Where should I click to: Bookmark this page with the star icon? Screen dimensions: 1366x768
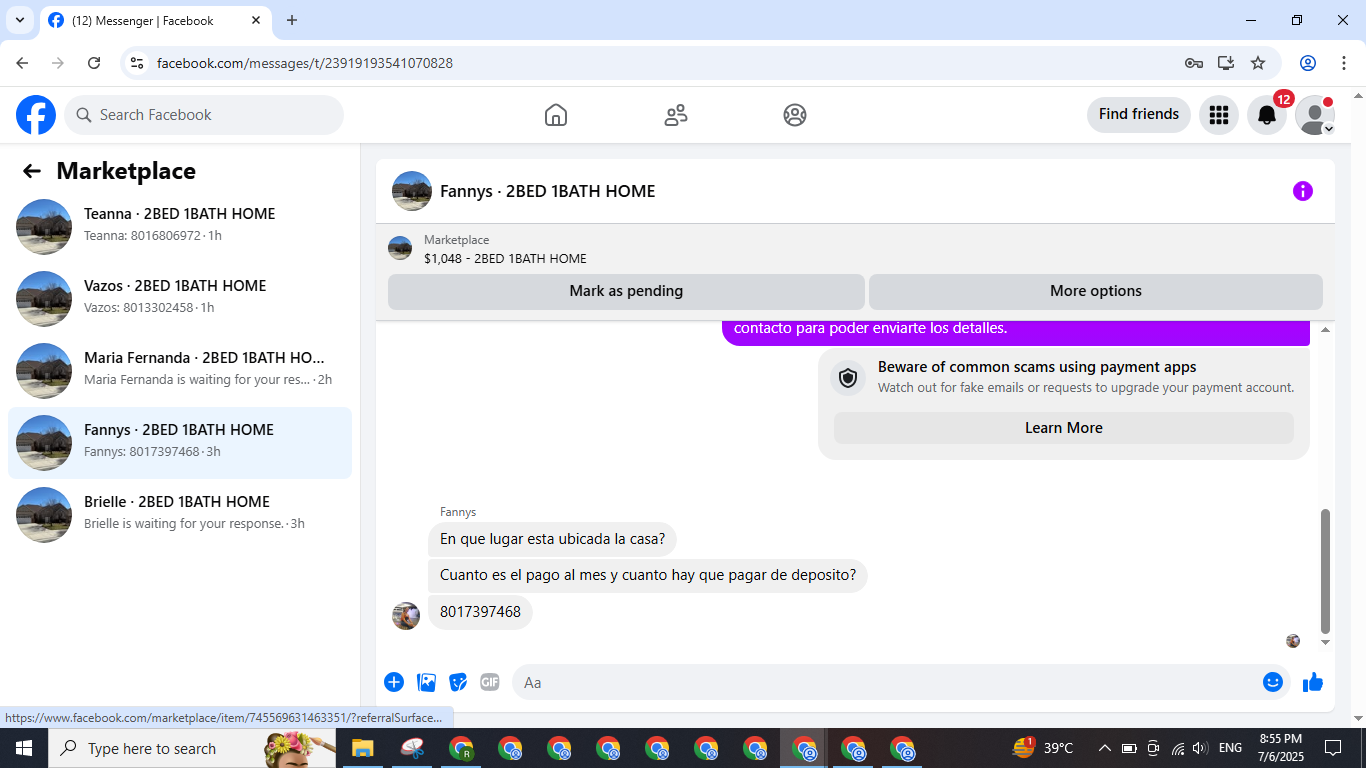pos(1258,63)
